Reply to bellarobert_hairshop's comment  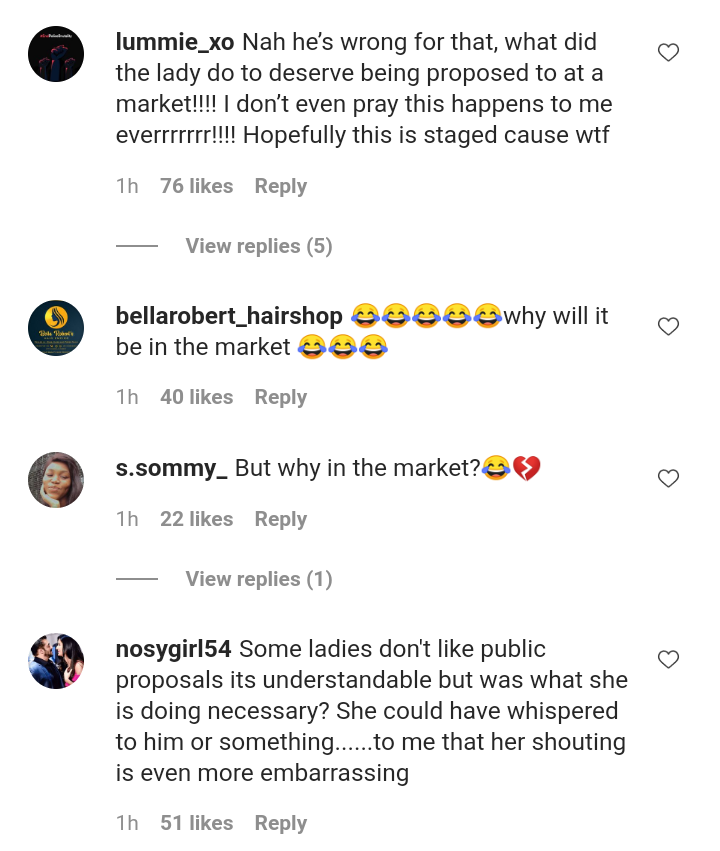point(280,397)
